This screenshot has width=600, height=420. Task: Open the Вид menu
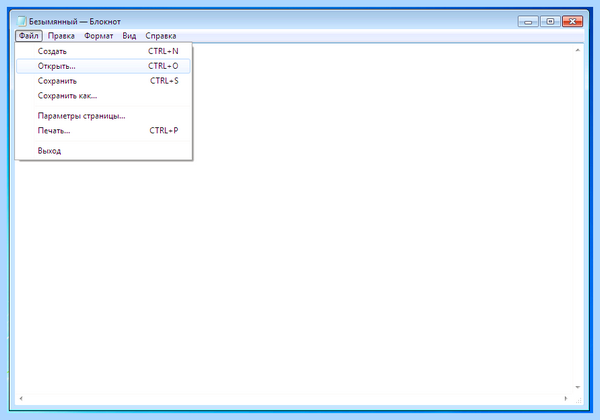click(129, 36)
